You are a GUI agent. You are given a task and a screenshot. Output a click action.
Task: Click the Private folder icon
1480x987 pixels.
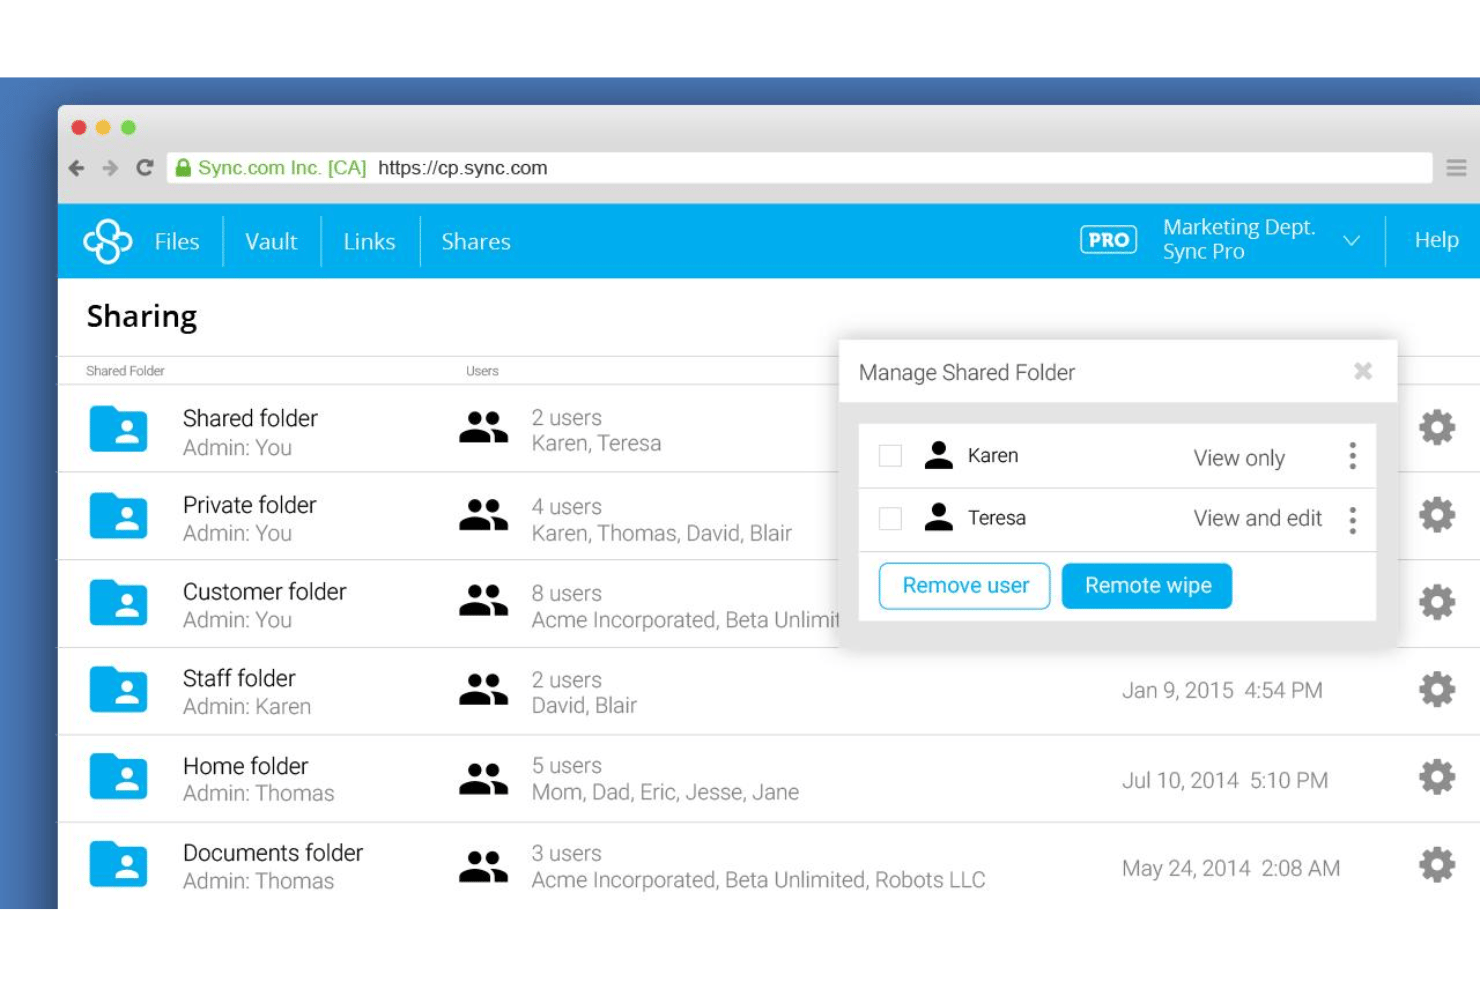(118, 516)
